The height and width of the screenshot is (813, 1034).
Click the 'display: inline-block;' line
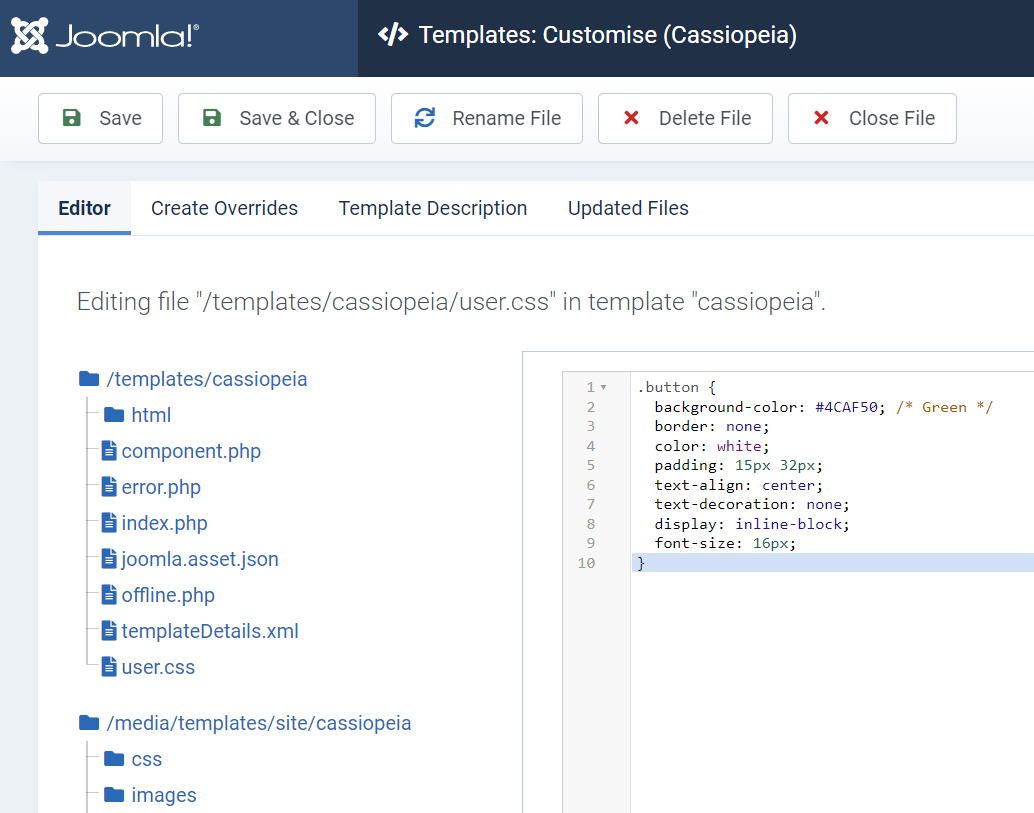click(x=752, y=524)
